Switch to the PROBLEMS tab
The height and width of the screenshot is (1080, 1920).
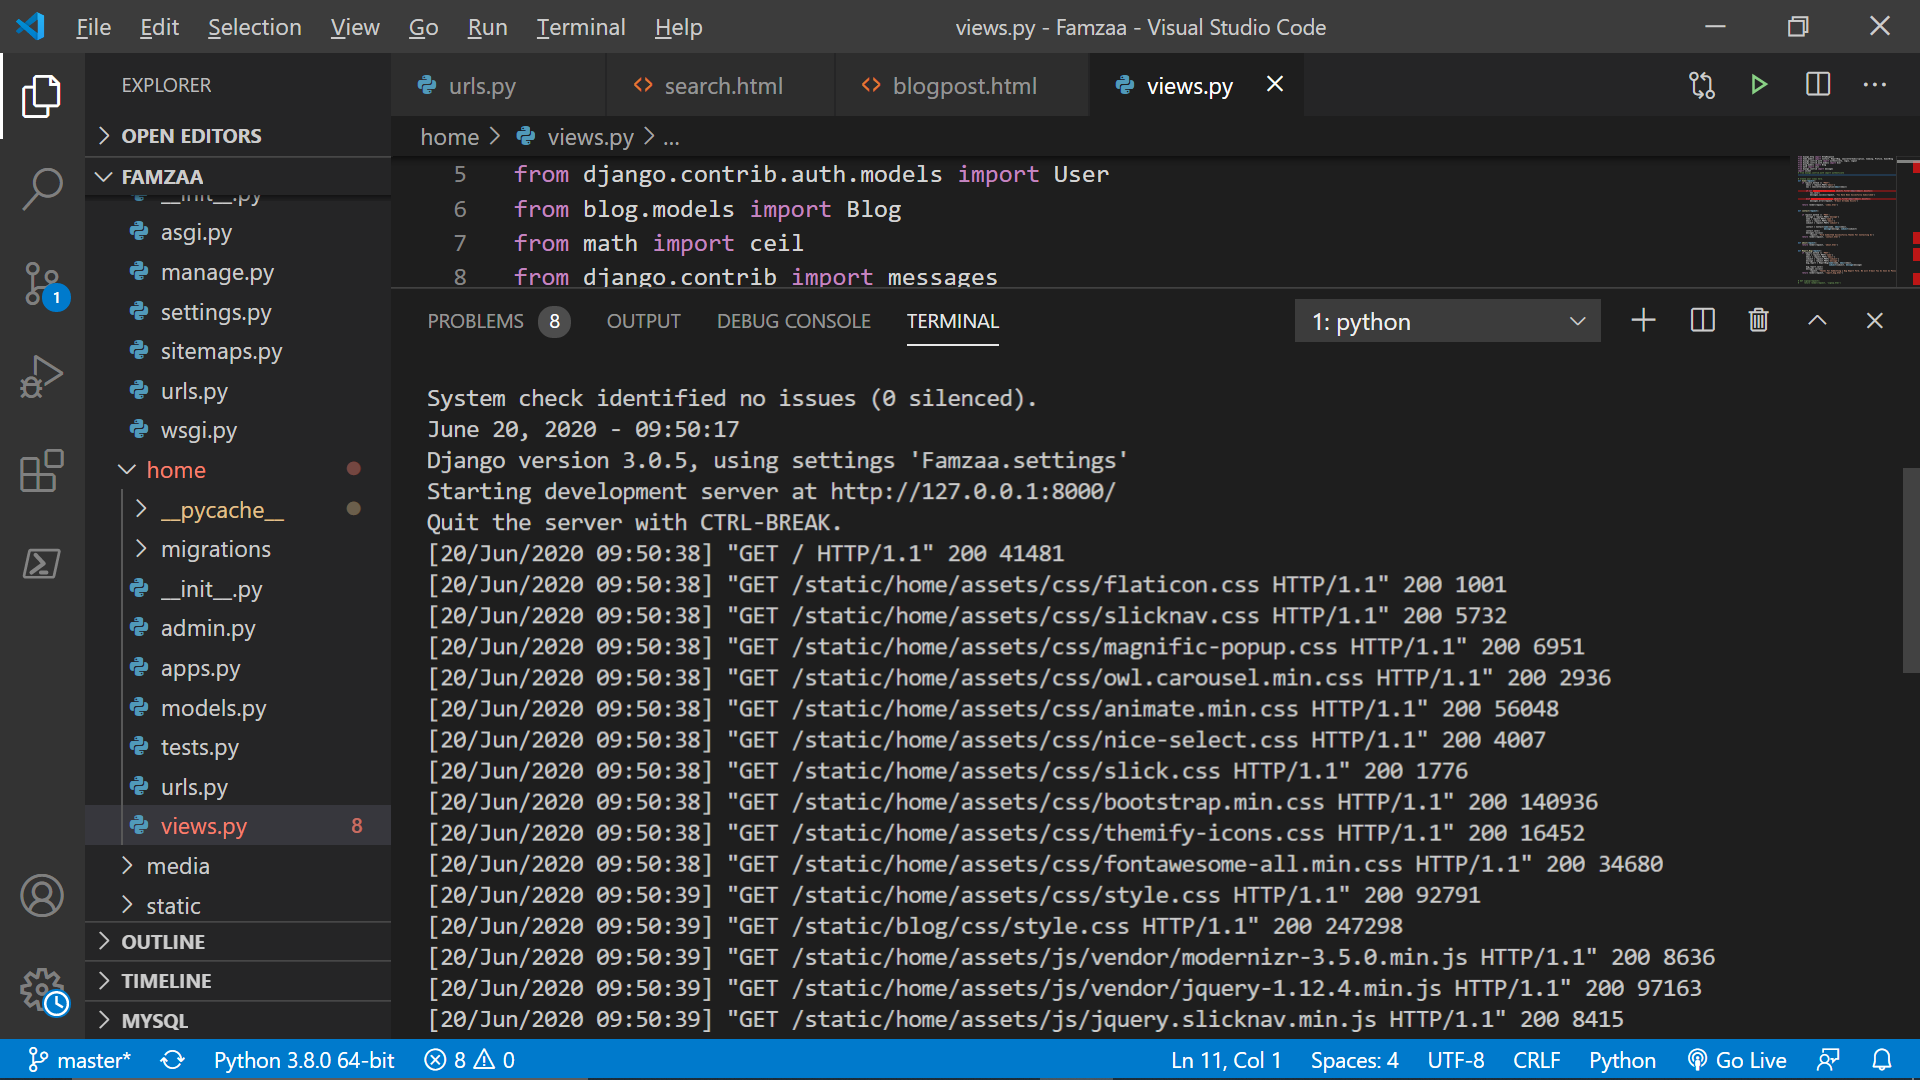(x=475, y=321)
